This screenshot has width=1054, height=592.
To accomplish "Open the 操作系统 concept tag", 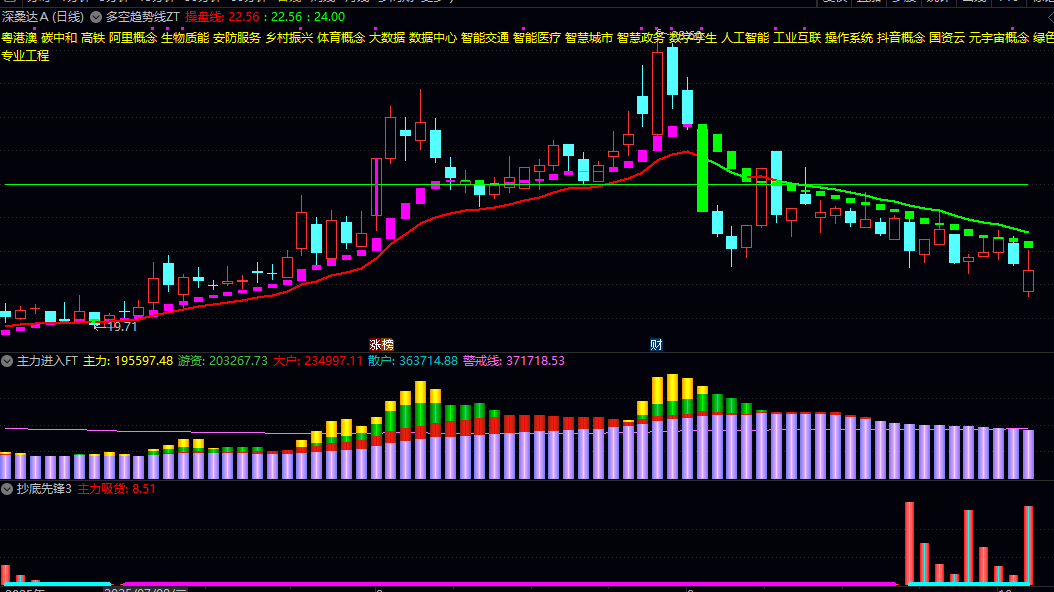I will pos(849,38).
